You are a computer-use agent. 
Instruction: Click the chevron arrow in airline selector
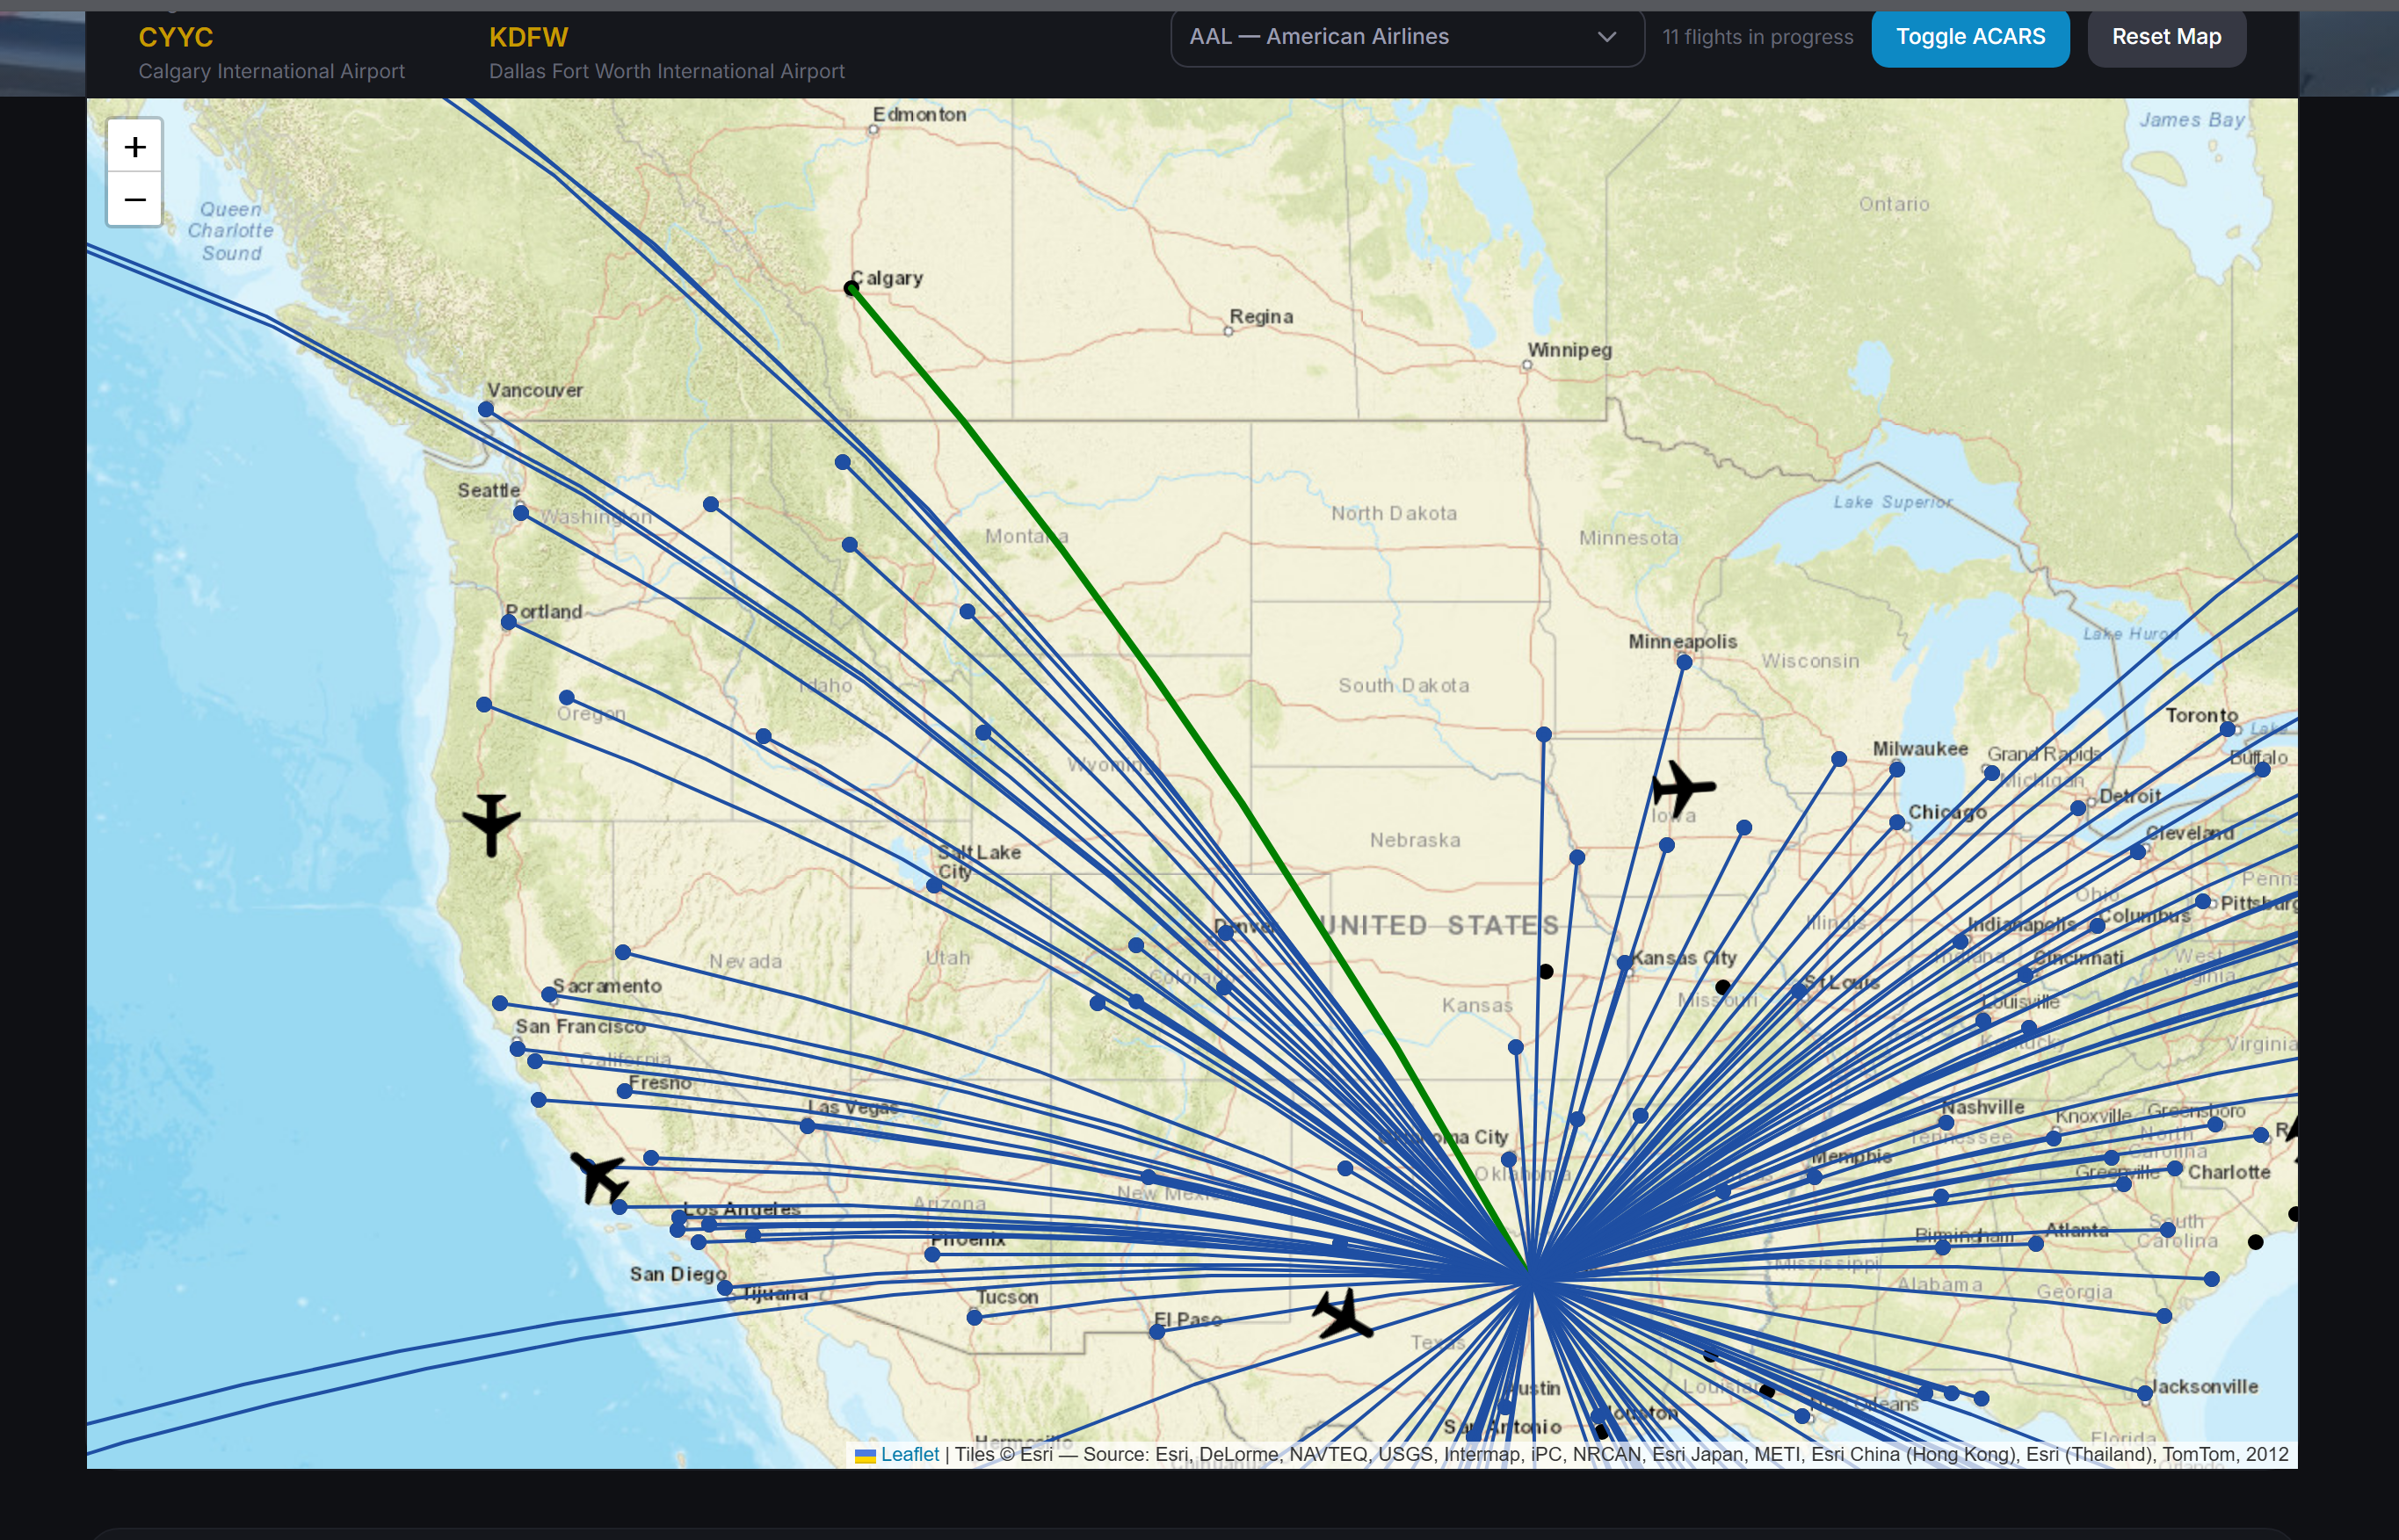point(1606,37)
